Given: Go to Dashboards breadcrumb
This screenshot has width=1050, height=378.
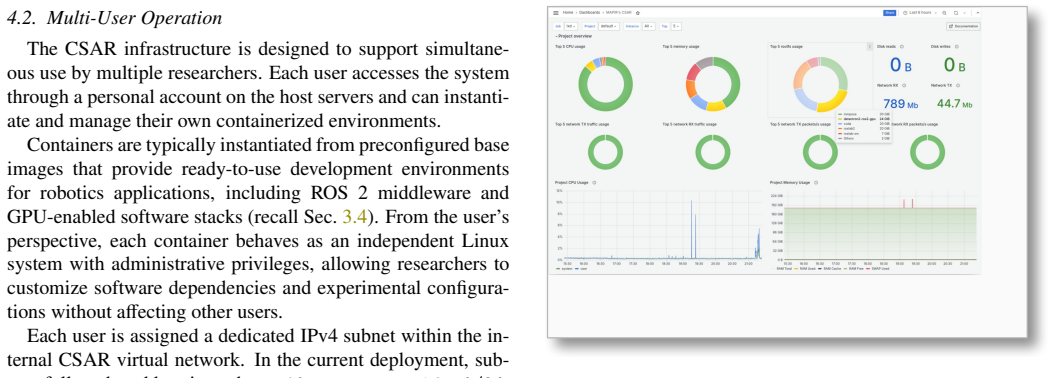Looking at the screenshot, I should point(589,13).
